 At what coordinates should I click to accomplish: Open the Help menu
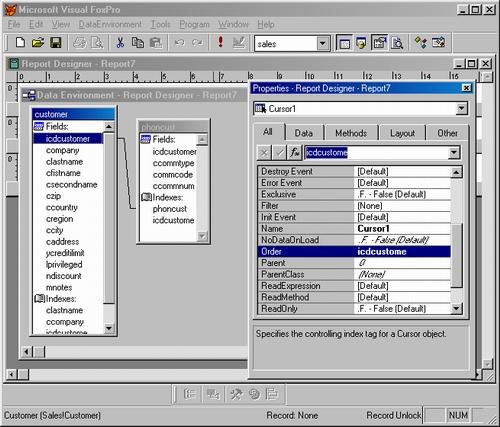point(266,24)
